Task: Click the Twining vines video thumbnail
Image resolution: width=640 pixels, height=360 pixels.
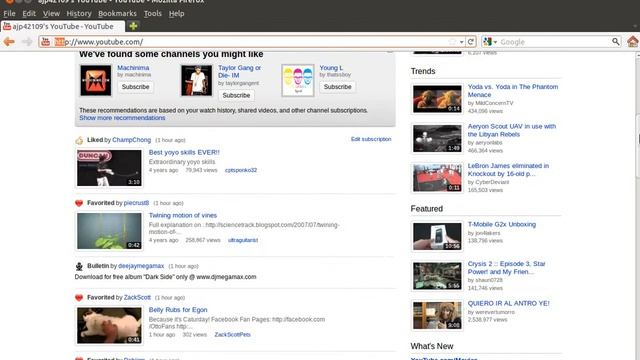Action: pos(109,231)
